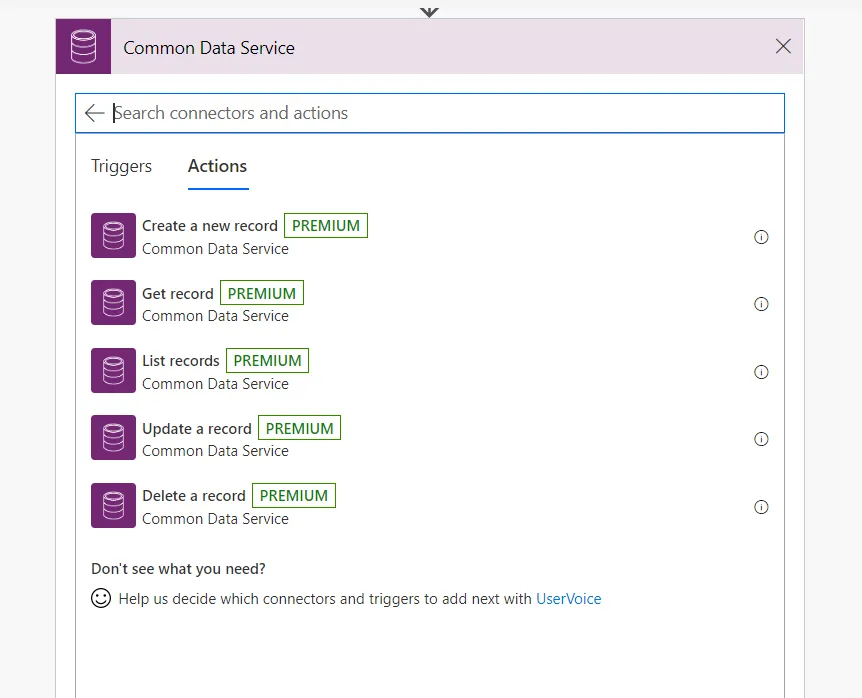This screenshot has width=862, height=698.
Task: Close the Common Data Service panel
Action: pos(783,47)
